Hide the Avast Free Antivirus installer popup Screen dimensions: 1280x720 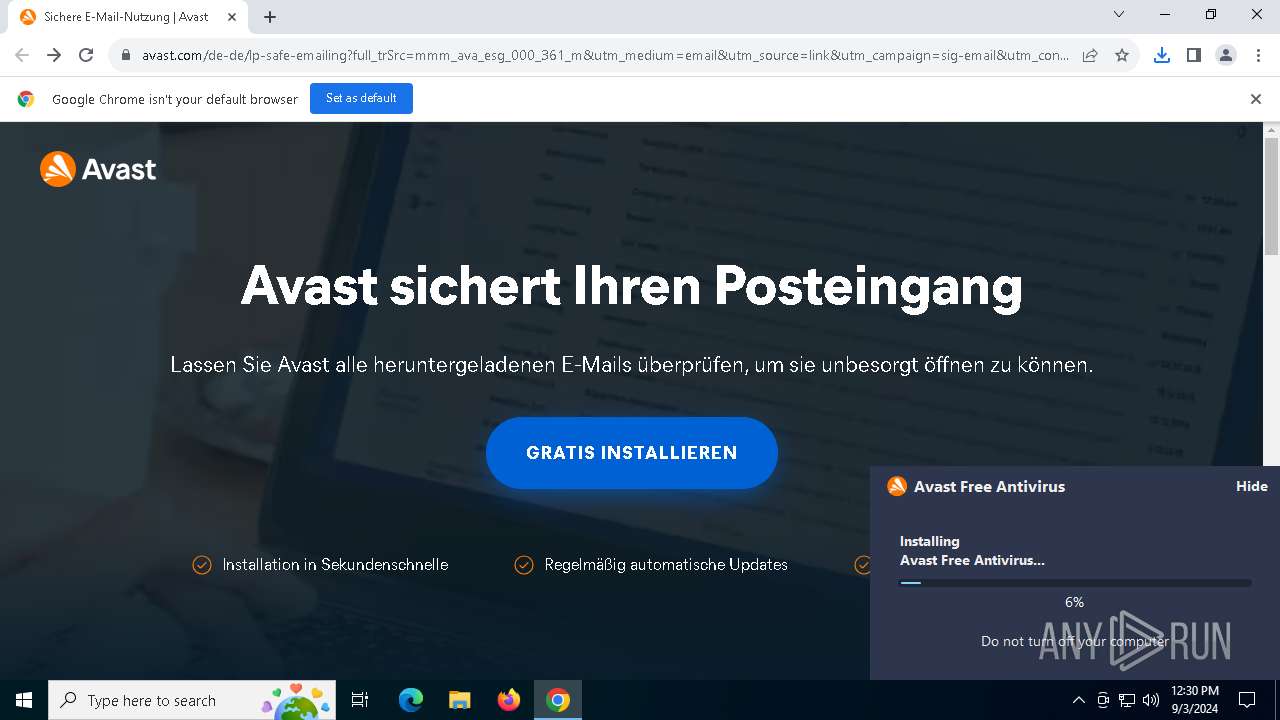(1251, 486)
